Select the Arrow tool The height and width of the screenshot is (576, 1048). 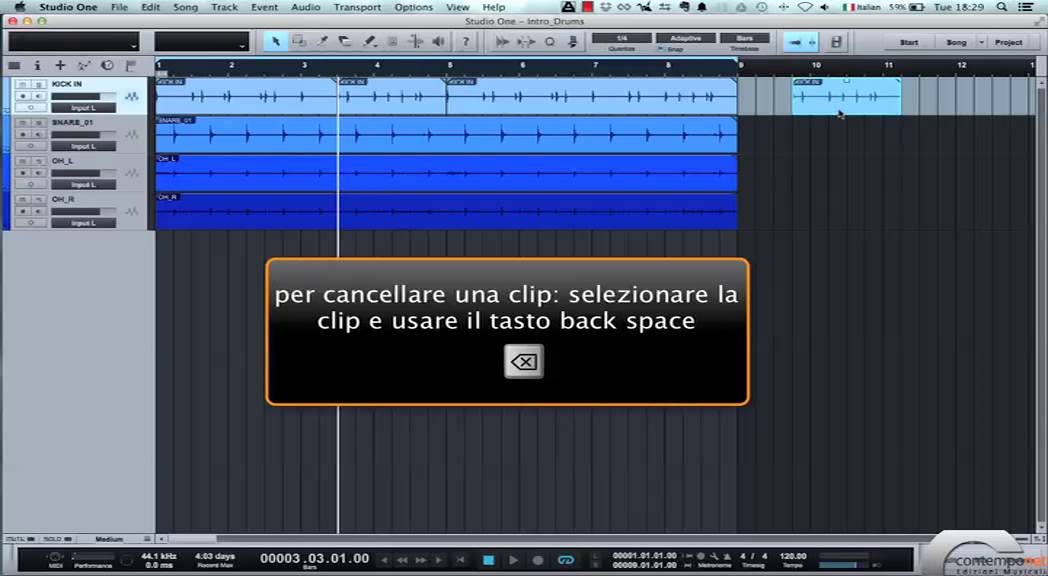pyautogui.click(x=275, y=41)
